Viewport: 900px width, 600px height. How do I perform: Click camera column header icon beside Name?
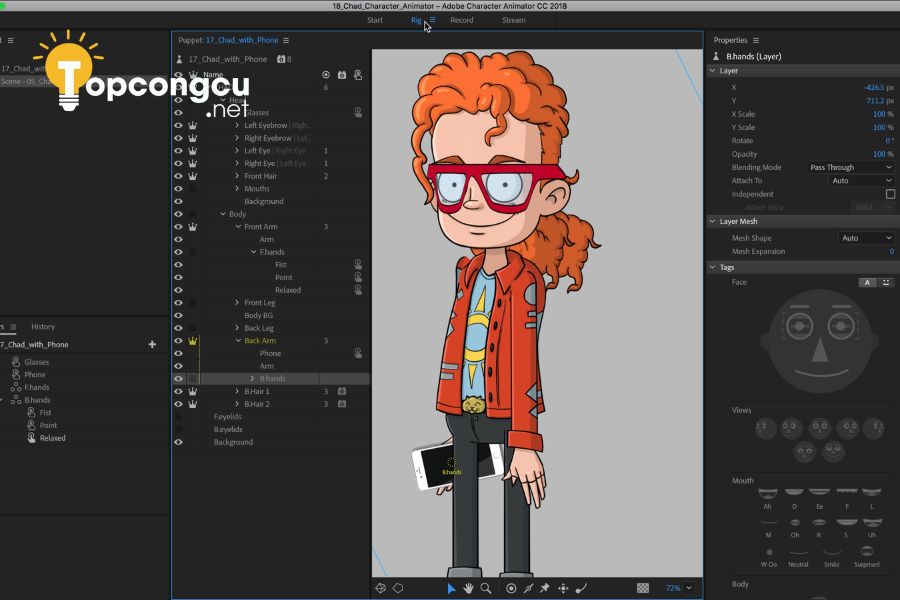click(x=342, y=75)
